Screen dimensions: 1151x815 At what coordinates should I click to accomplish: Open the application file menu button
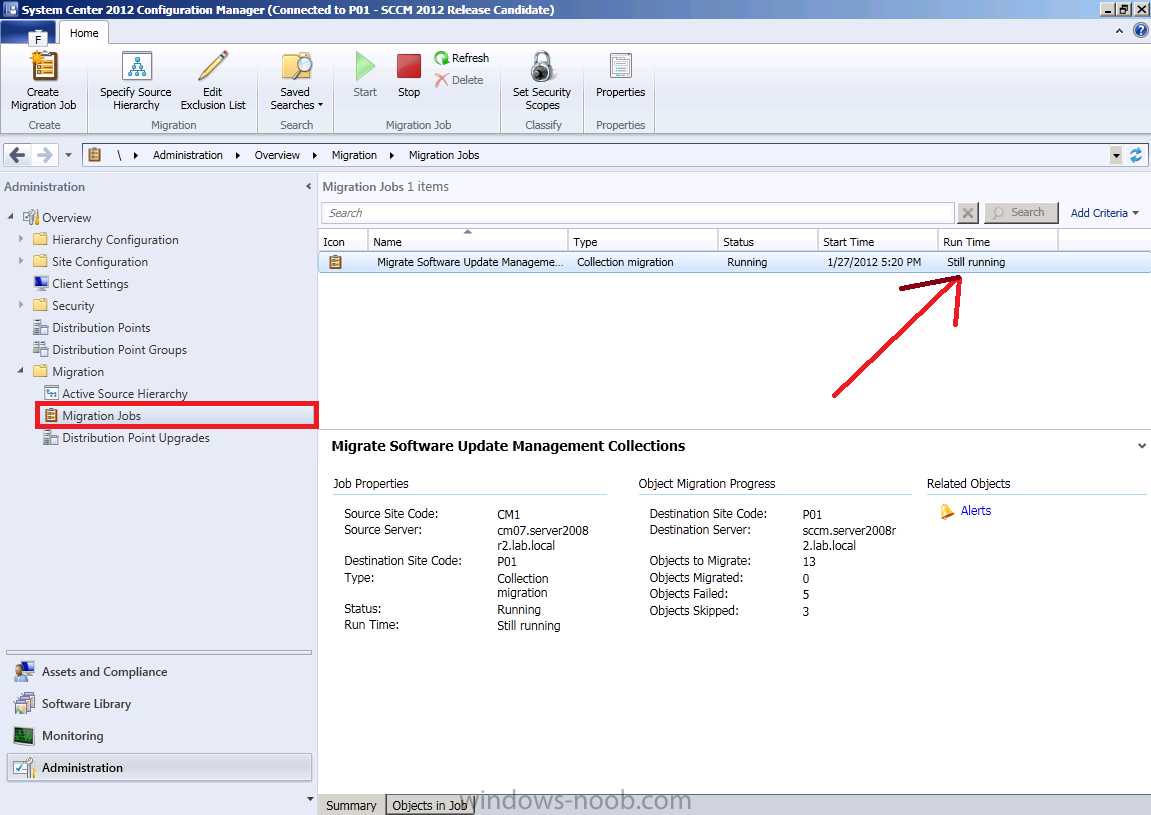click(x=28, y=33)
